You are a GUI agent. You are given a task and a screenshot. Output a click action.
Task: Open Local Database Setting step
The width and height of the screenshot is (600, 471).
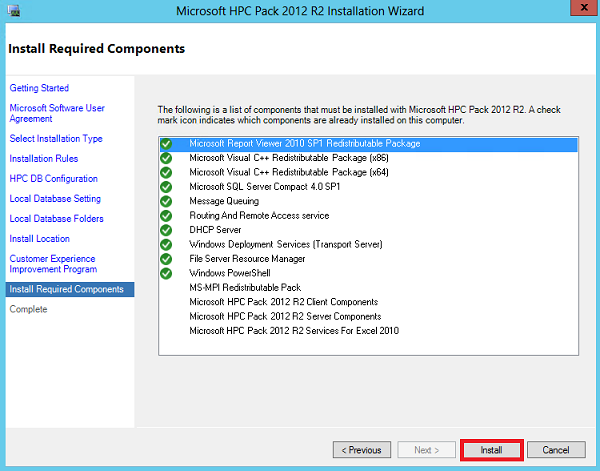point(55,199)
